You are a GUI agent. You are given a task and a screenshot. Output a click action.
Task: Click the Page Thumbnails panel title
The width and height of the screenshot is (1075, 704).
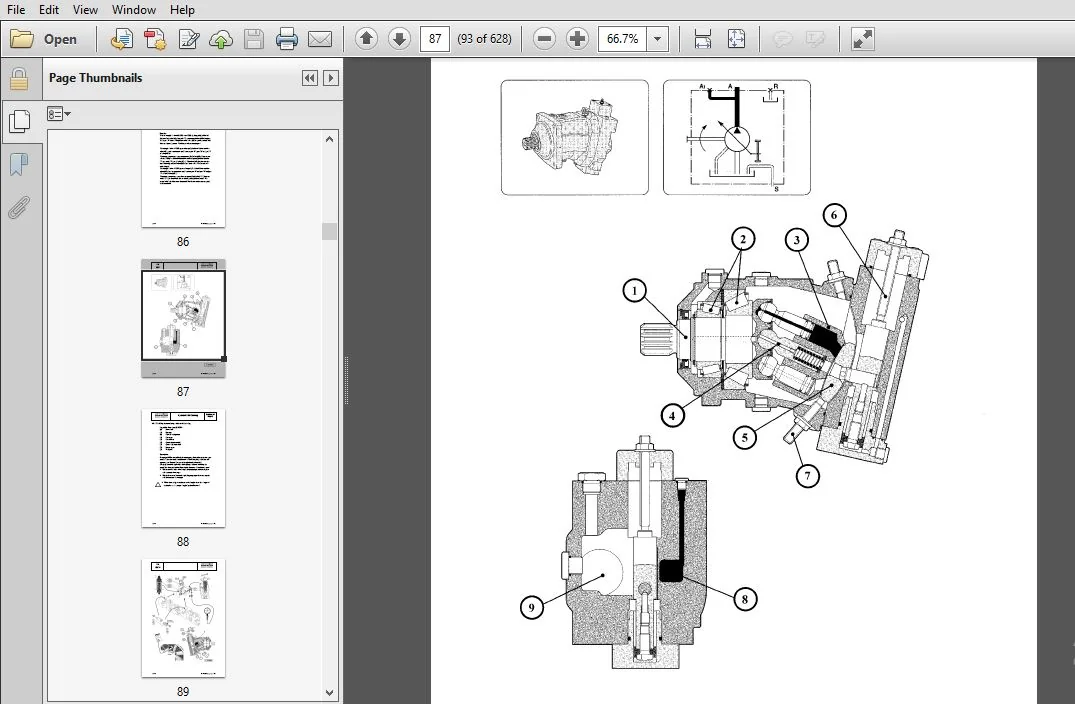tap(95, 78)
